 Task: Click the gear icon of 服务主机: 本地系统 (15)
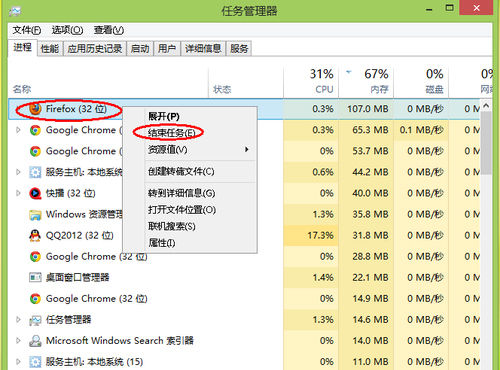(35, 362)
